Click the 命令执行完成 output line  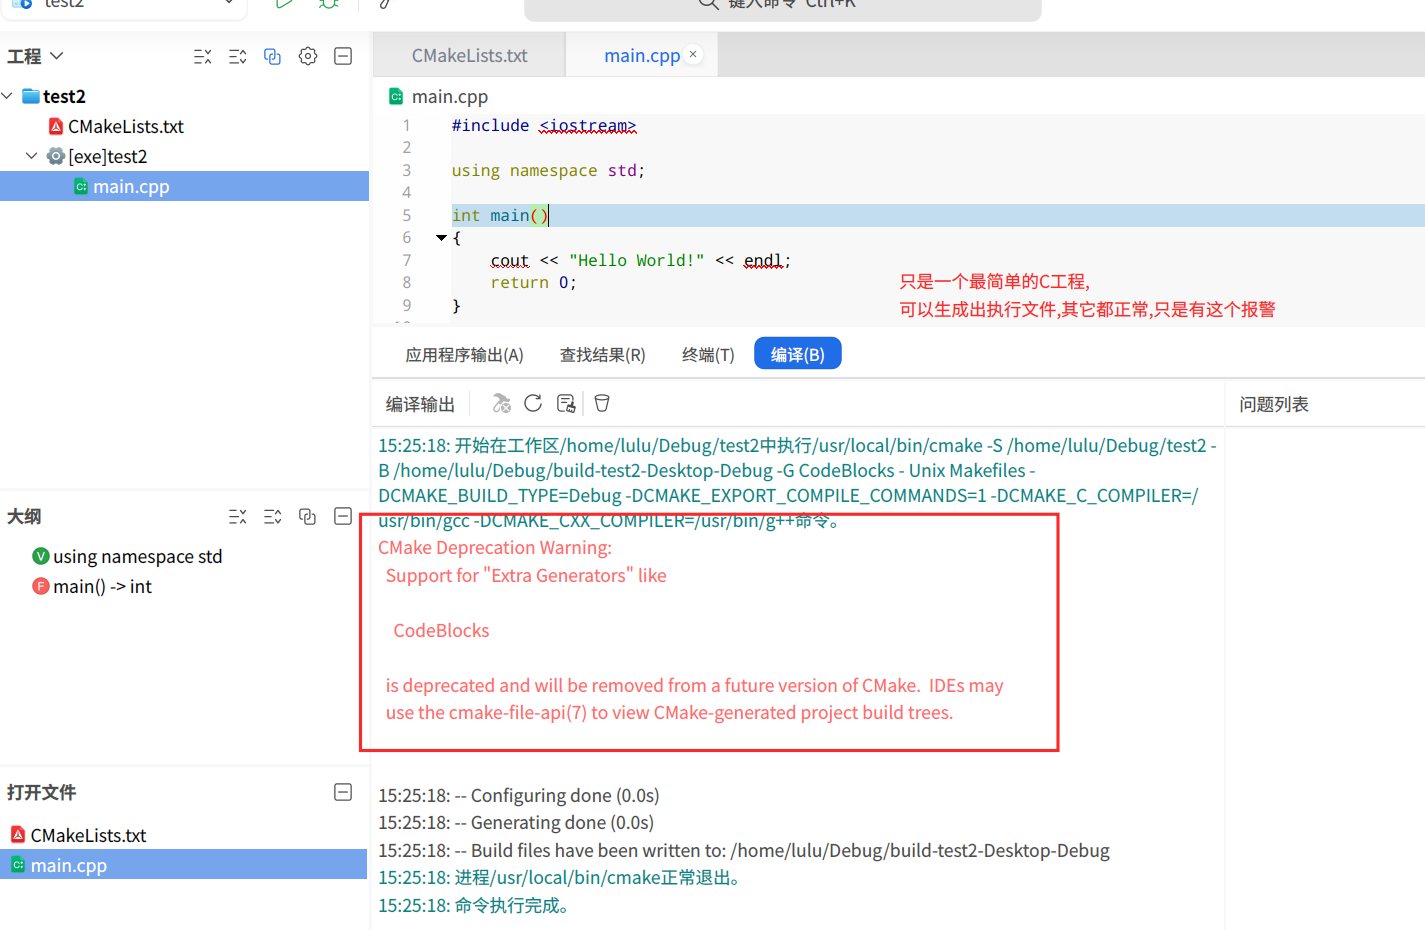pos(474,906)
